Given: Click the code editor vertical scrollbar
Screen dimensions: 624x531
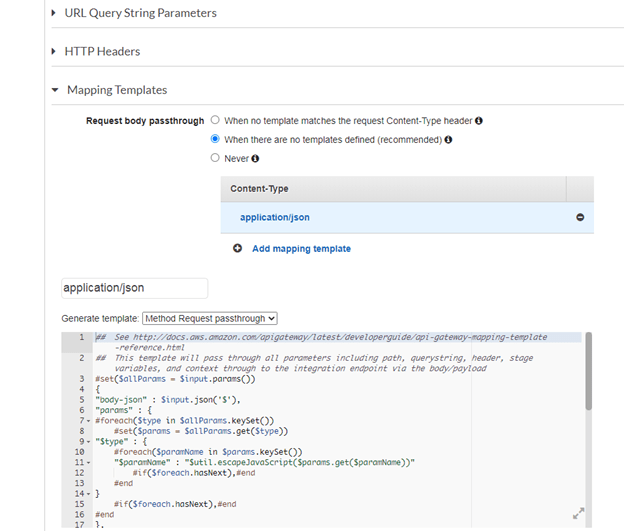Looking at the screenshot, I should point(588,370).
